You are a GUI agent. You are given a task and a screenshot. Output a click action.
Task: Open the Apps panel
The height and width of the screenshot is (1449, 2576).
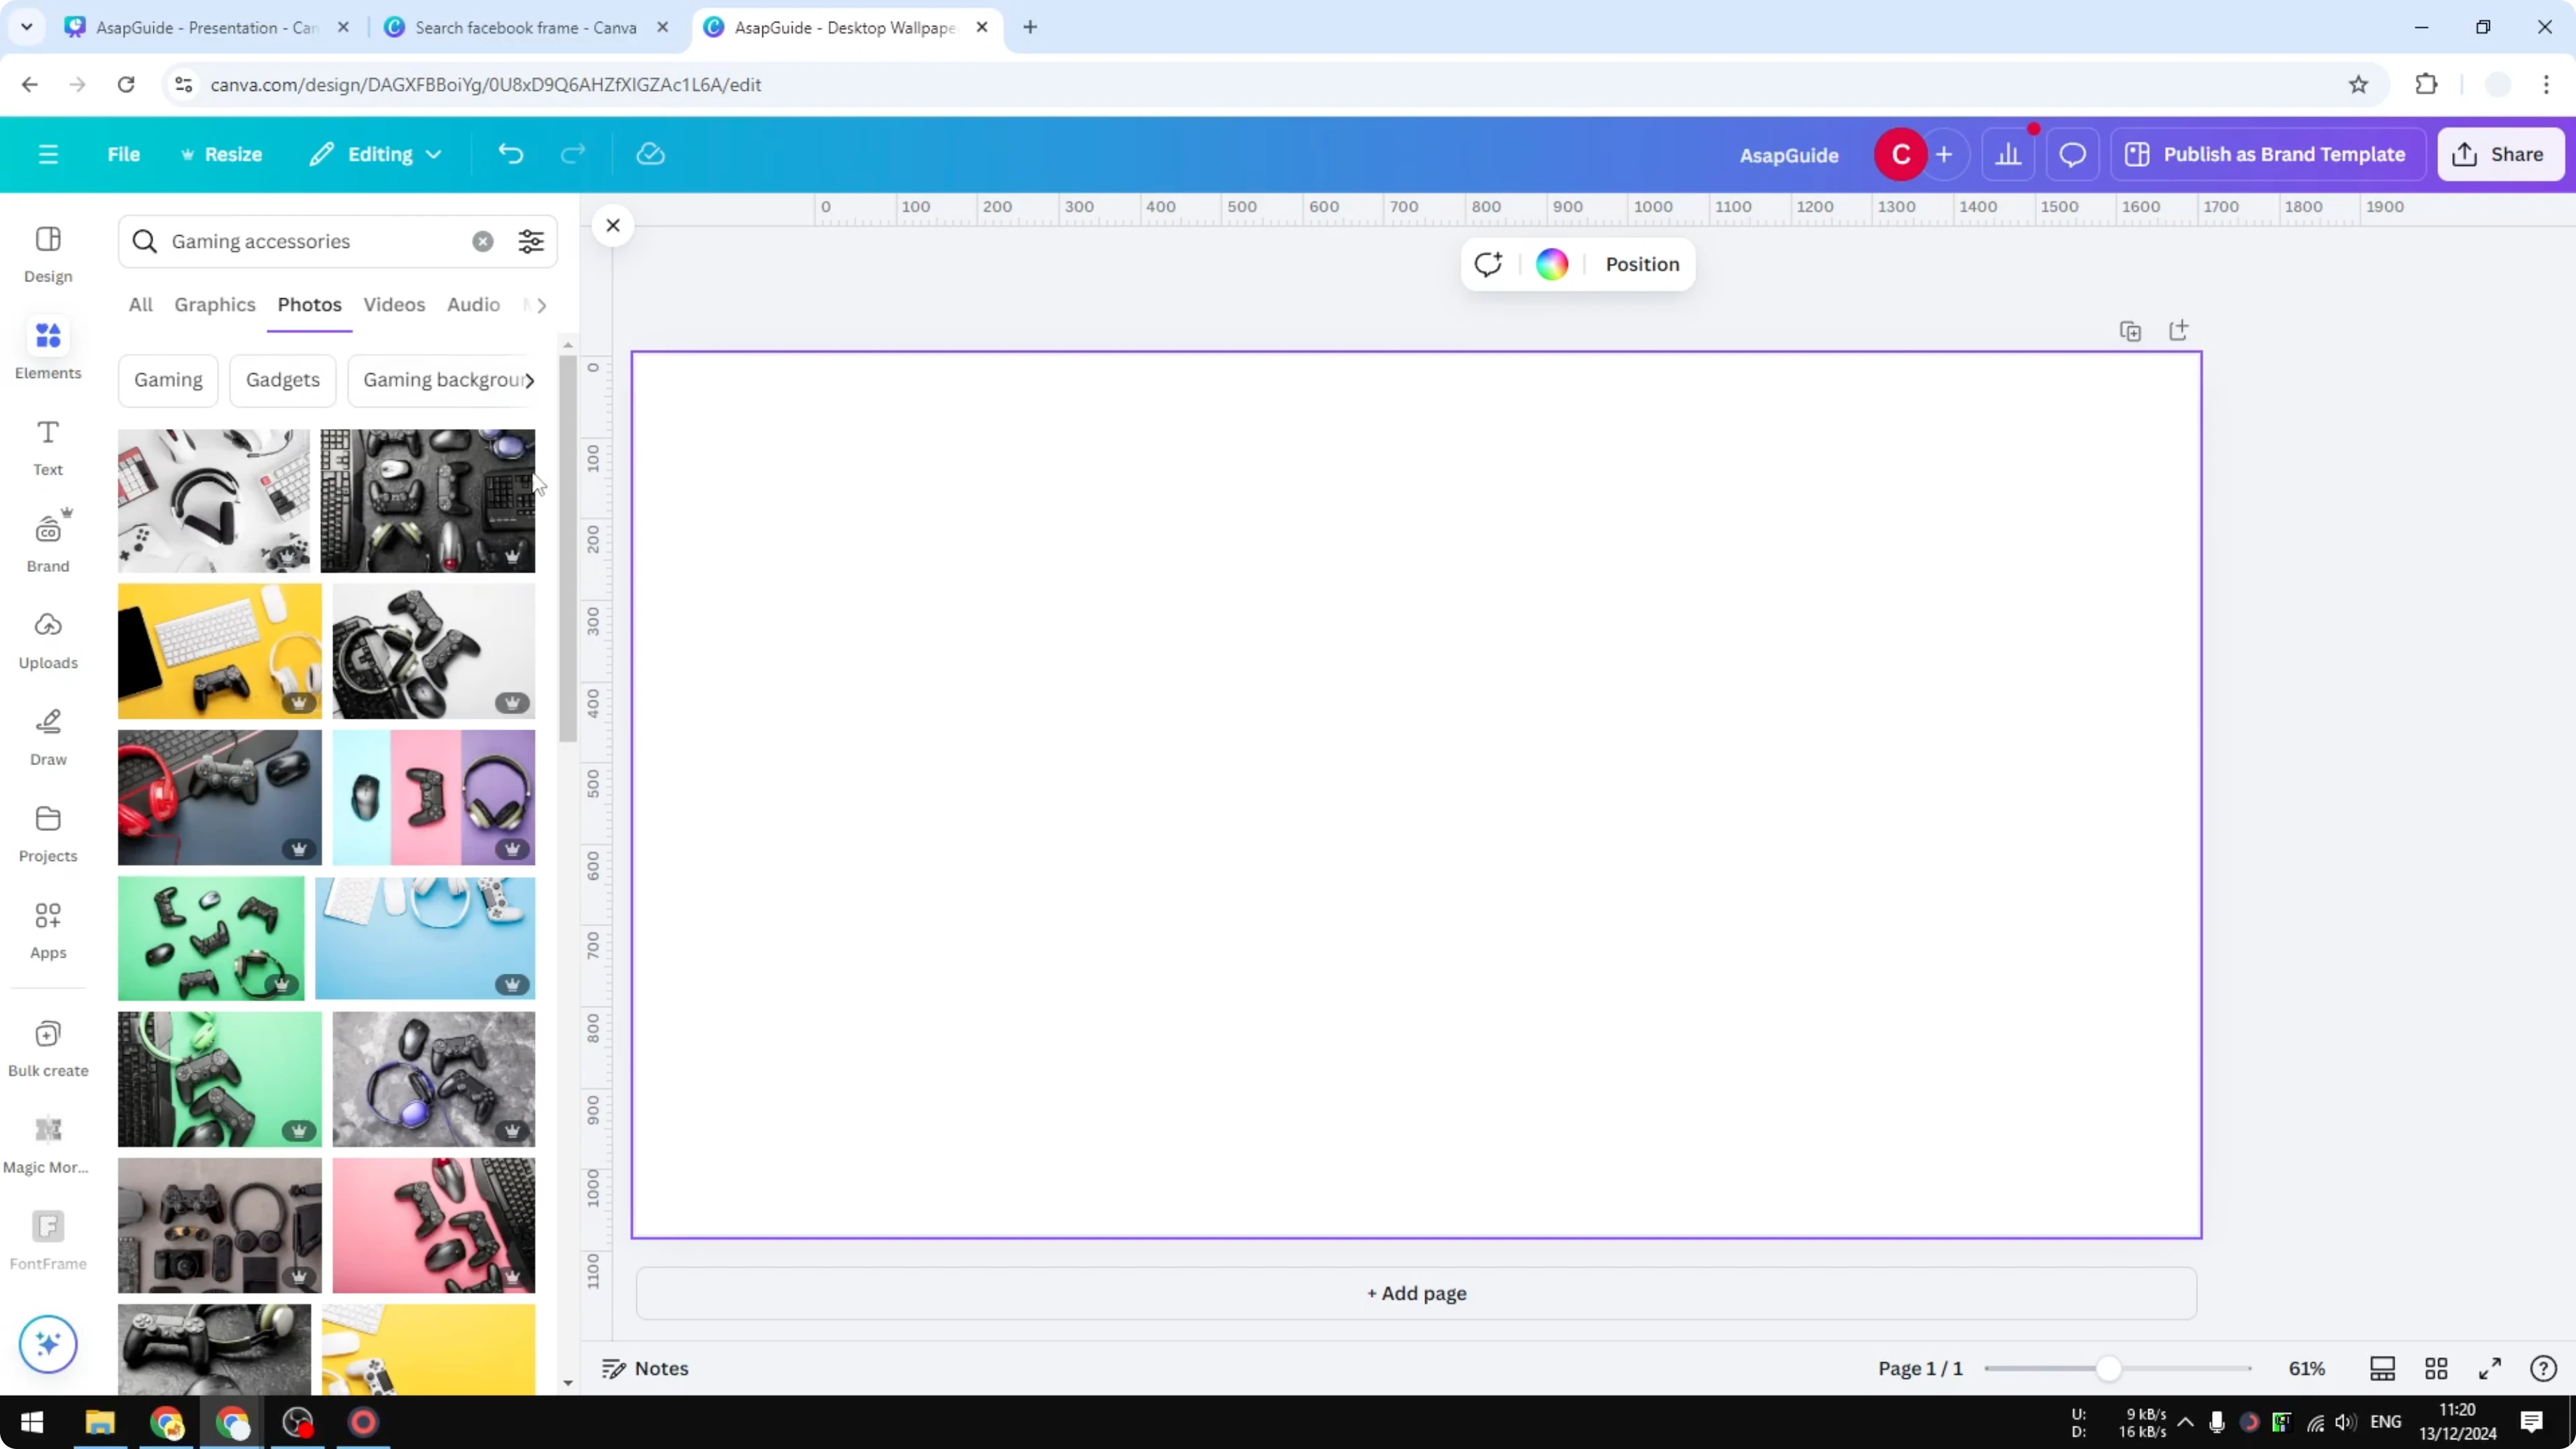coord(47,930)
